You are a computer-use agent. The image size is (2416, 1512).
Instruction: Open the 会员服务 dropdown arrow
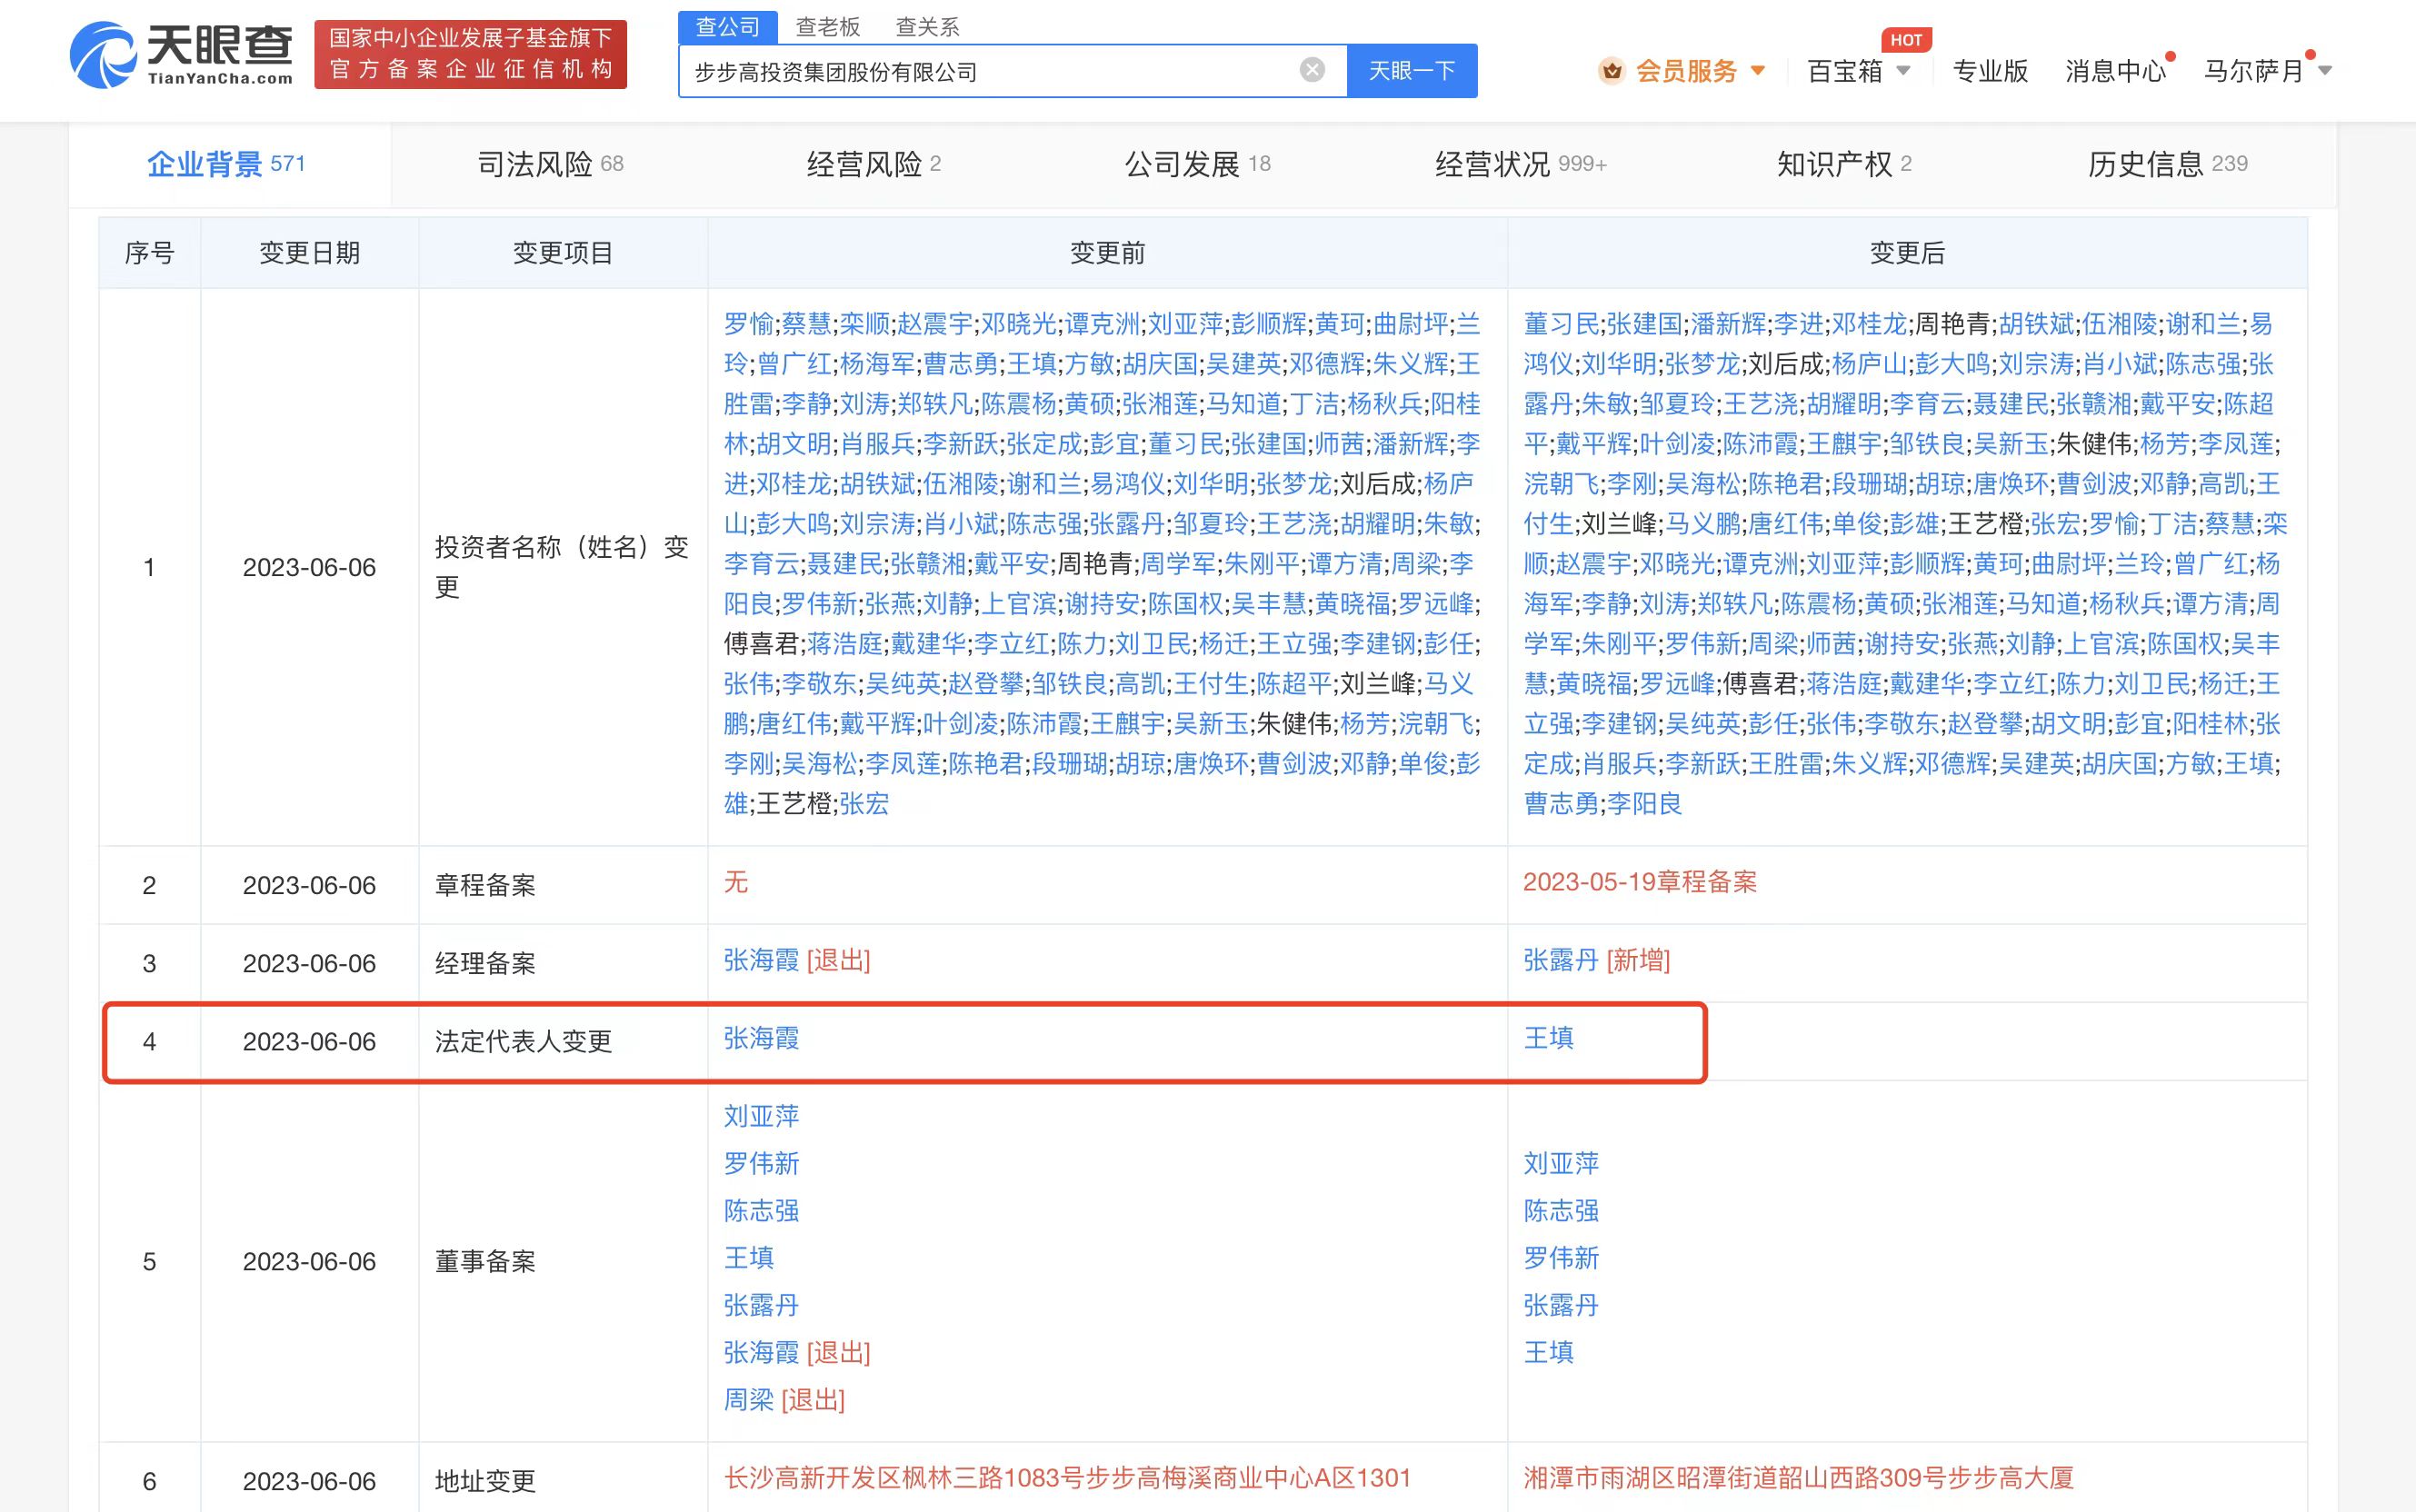coord(1758,71)
